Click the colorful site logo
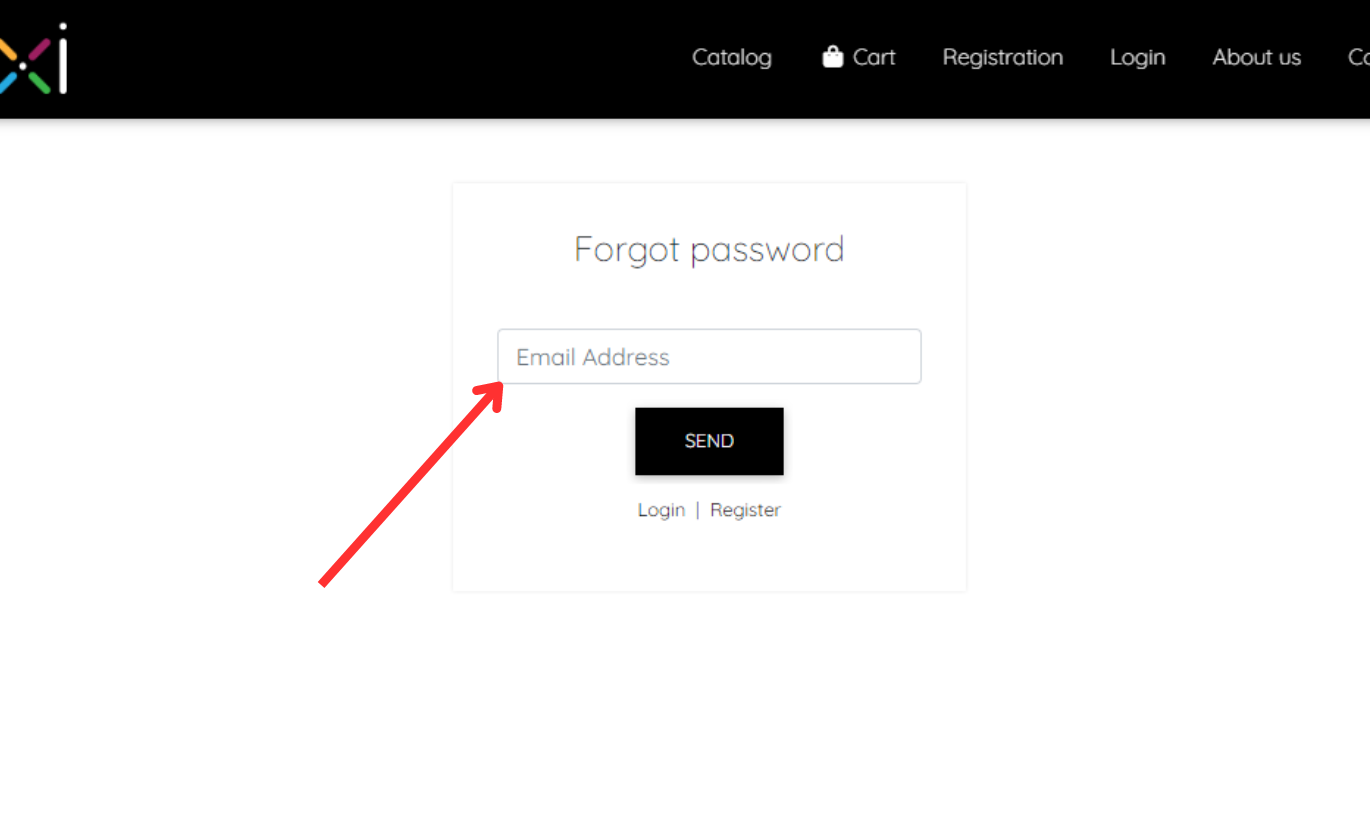Screen dimensions: 1370x825 click(33, 60)
